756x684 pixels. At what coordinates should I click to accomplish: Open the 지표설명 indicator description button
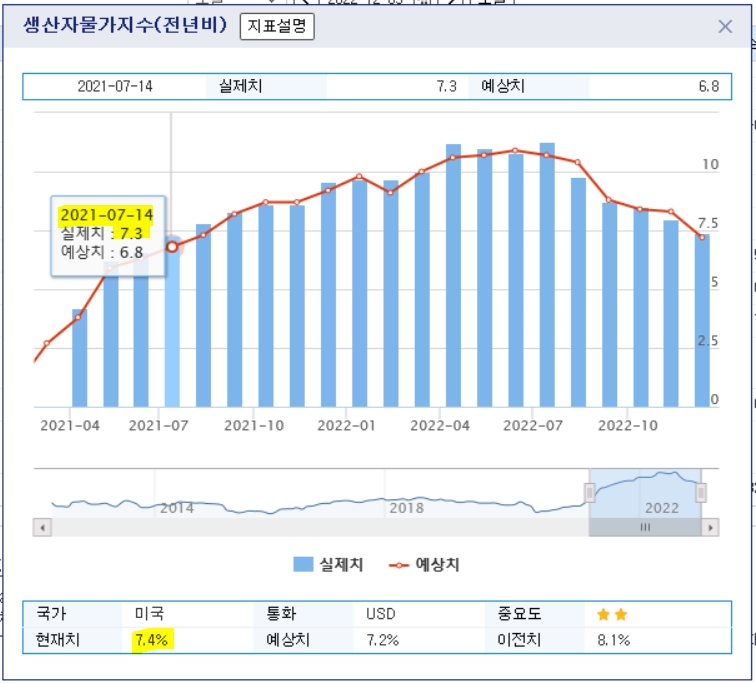tap(277, 26)
